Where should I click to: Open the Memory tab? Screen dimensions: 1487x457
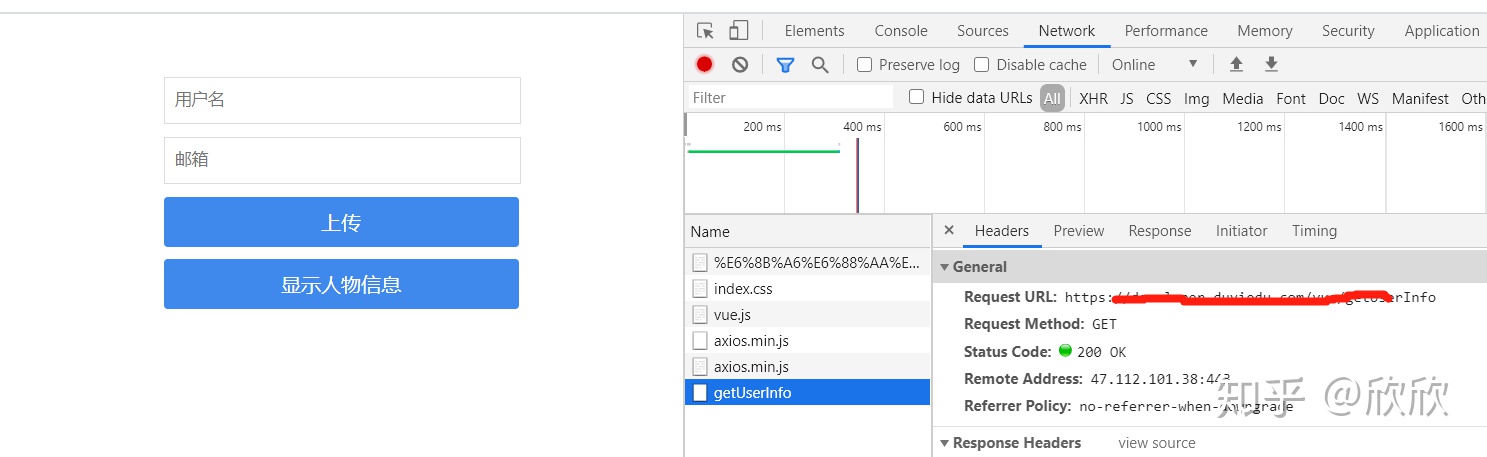(1264, 31)
